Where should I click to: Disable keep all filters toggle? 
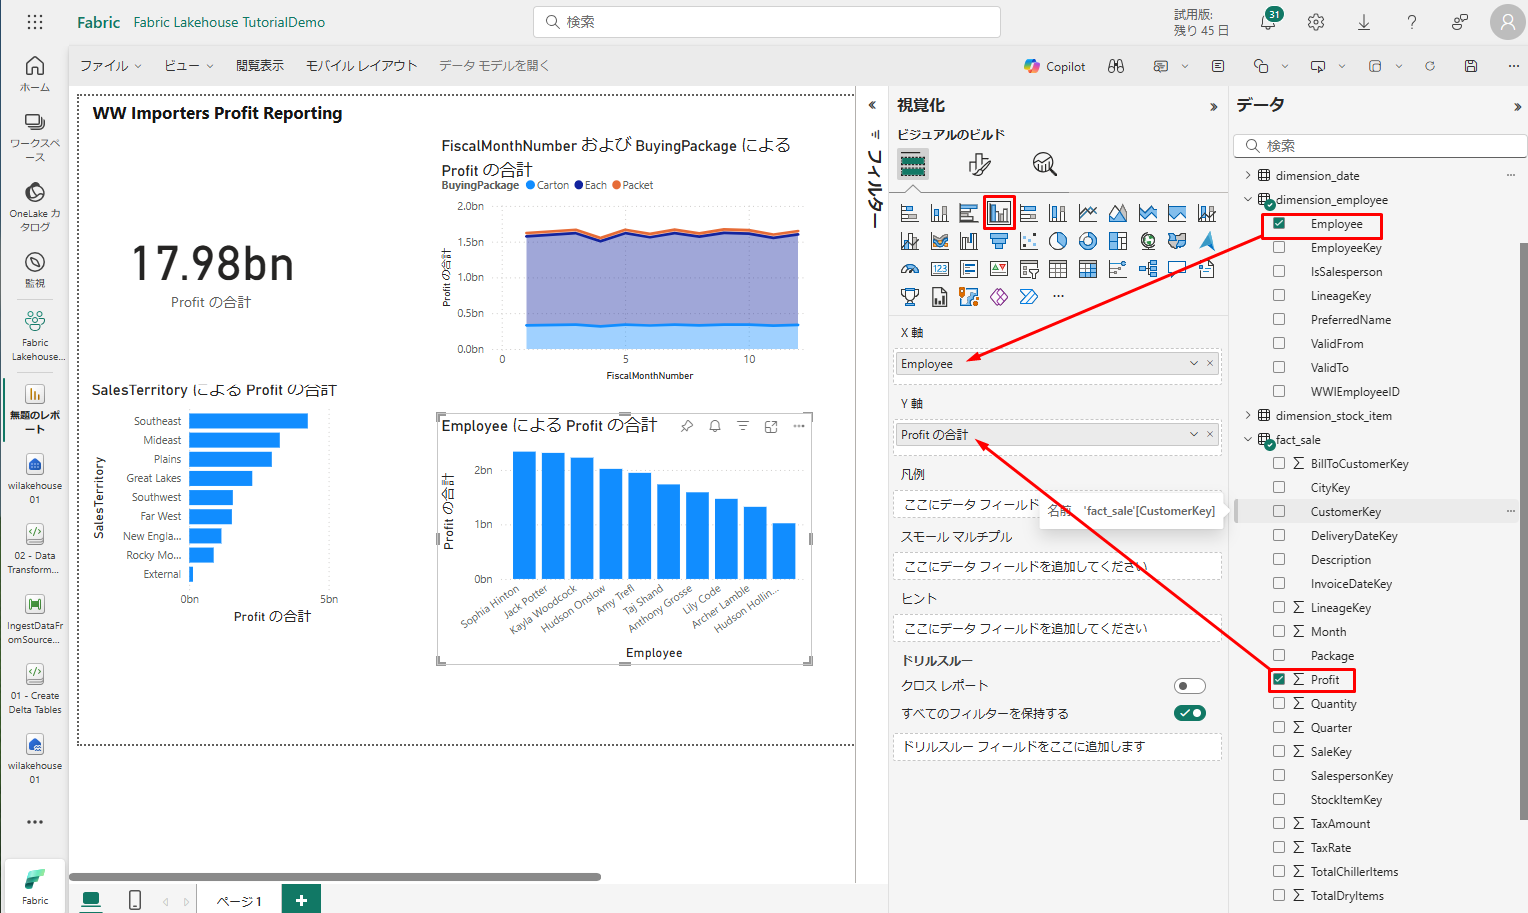1189,713
